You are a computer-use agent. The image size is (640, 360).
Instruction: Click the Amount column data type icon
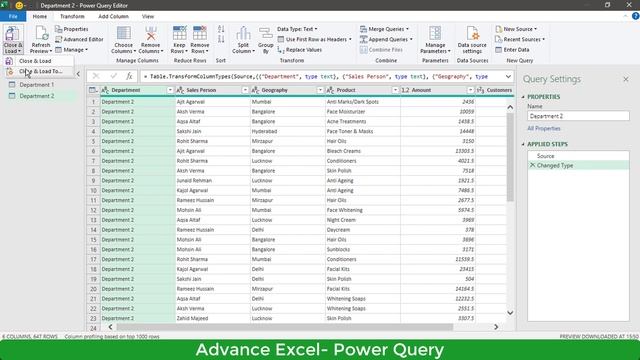click(405, 90)
